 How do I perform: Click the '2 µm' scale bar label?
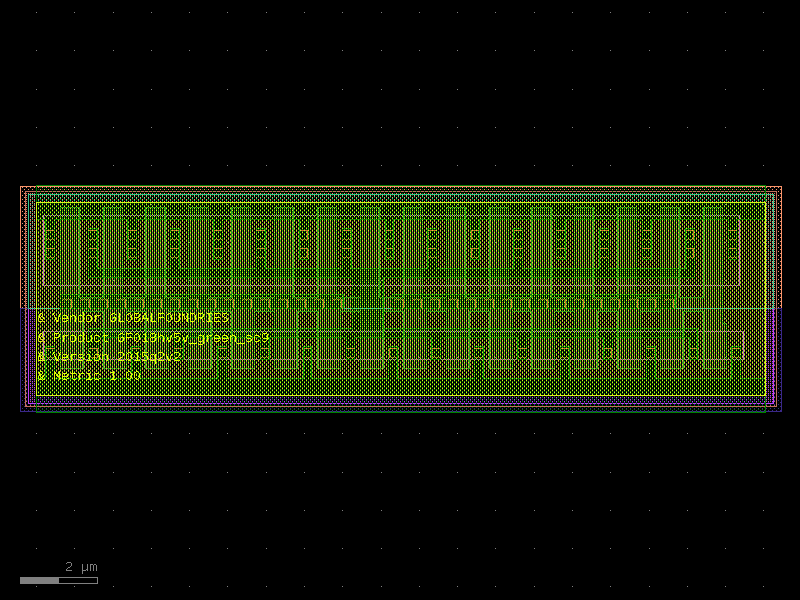click(x=81, y=567)
